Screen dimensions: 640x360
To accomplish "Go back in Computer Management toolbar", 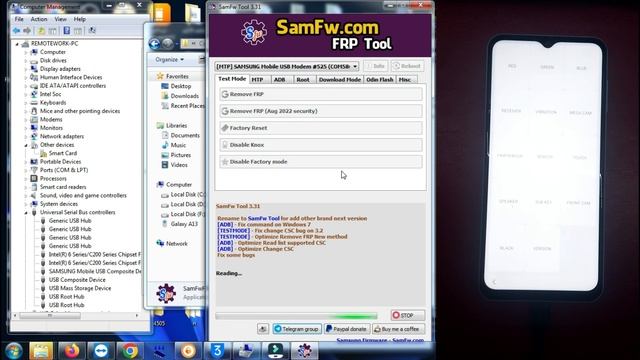I will pos(16,31).
